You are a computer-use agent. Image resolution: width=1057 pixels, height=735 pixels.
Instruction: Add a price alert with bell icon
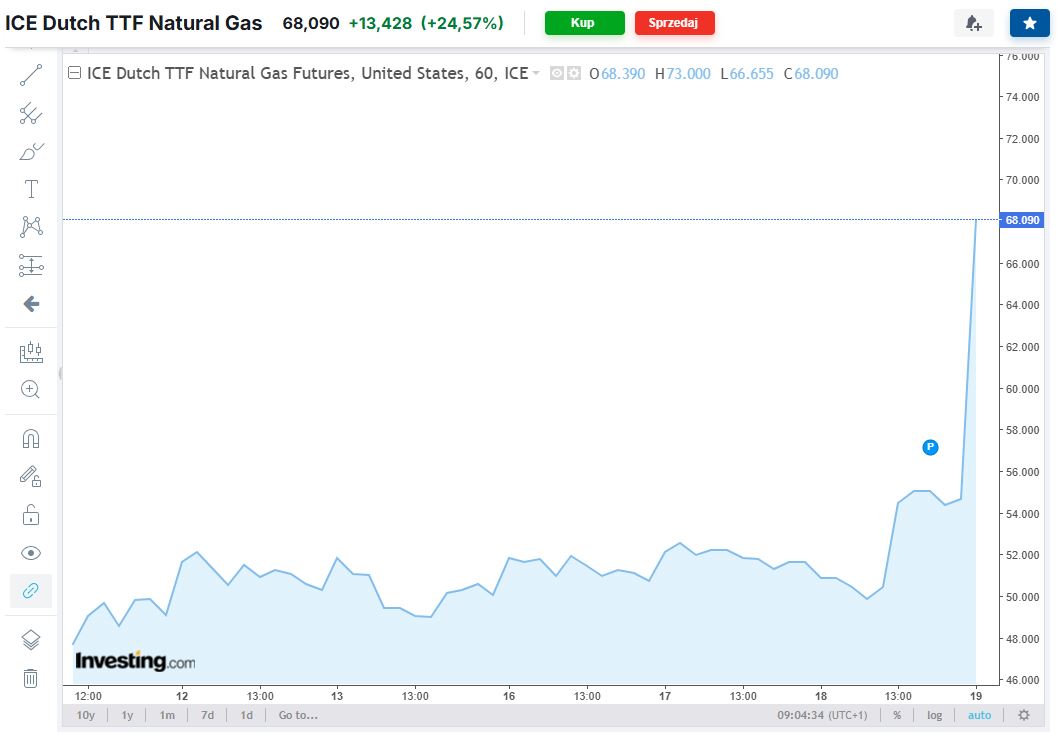pos(973,23)
